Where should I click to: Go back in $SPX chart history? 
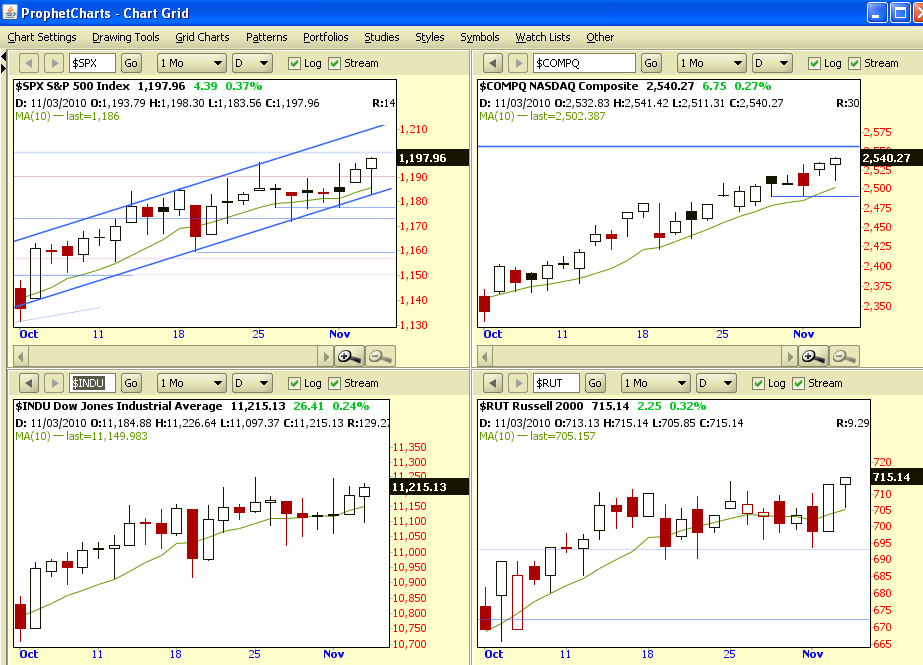pos(28,63)
